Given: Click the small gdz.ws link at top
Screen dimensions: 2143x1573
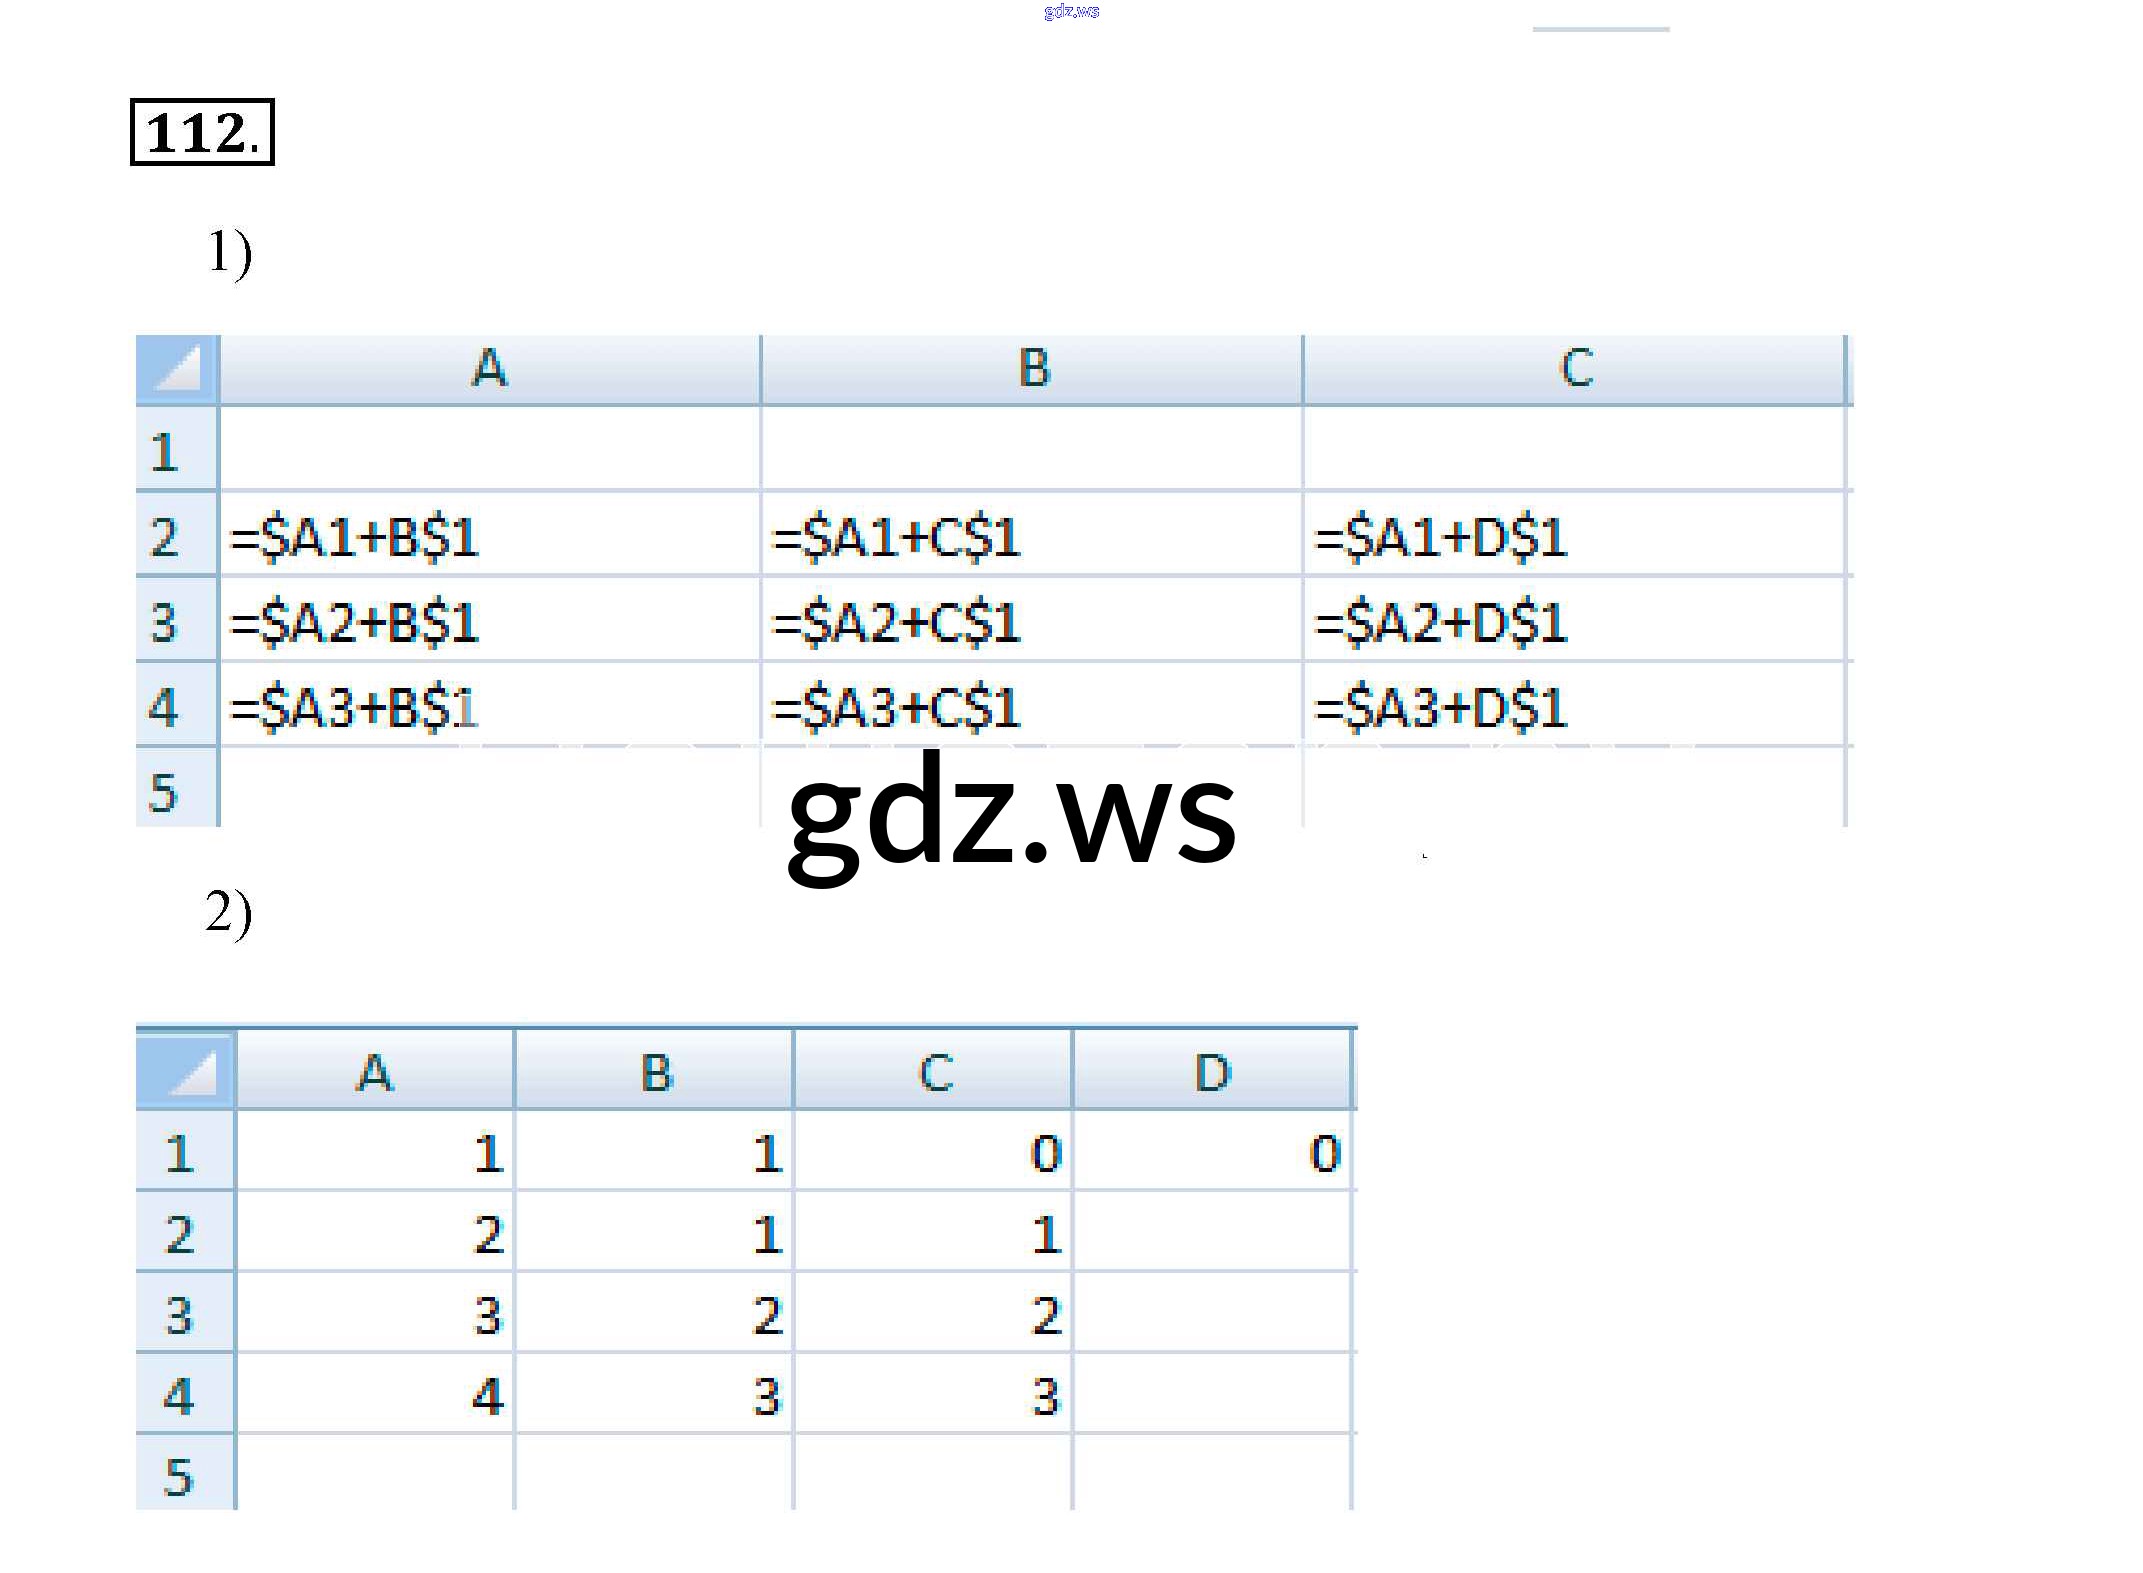Looking at the screenshot, I should pos(1071,12).
